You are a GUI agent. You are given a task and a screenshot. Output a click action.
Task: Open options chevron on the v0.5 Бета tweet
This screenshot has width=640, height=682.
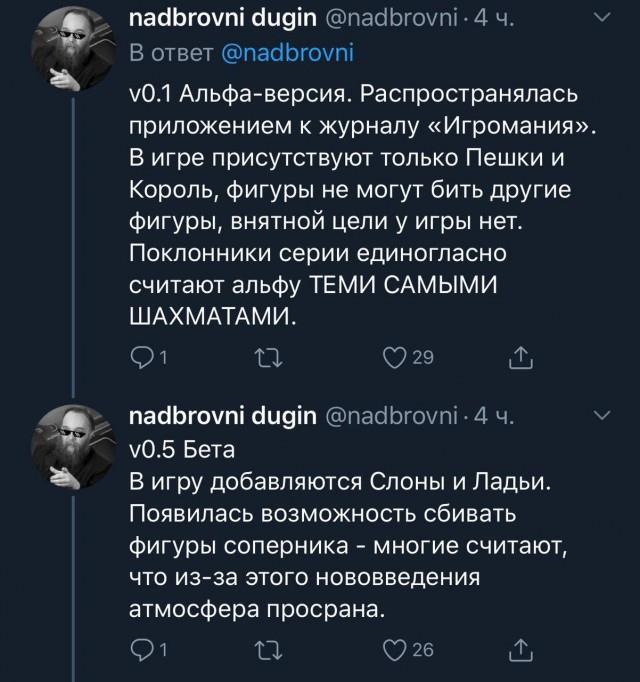click(x=603, y=413)
